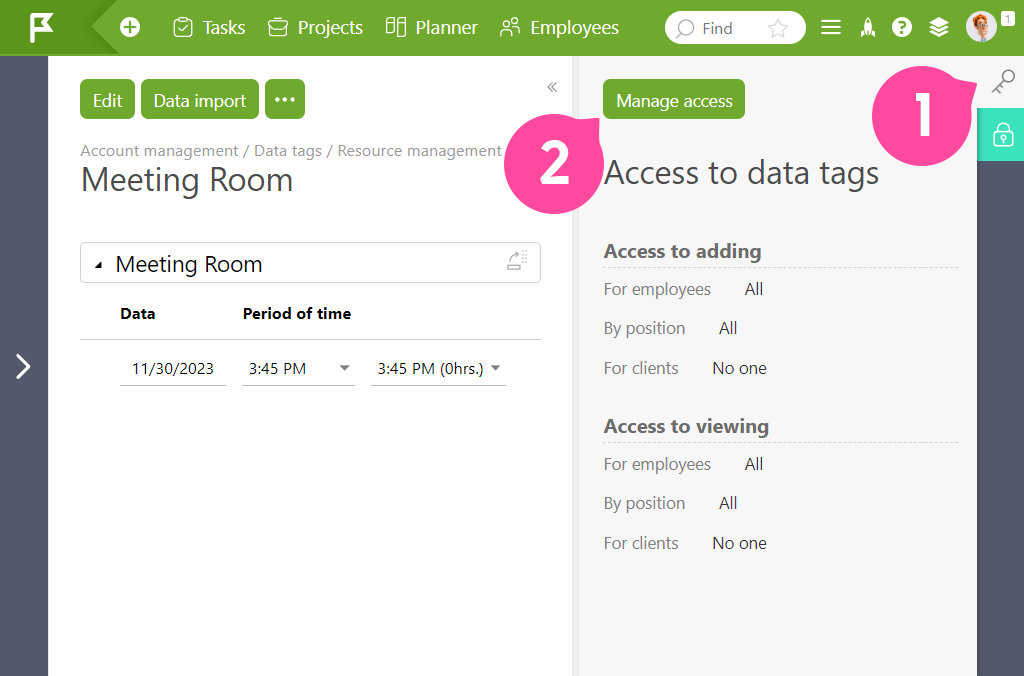Viewport: 1024px width, 676px height.
Task: Click the user avatar picture
Action: [x=981, y=27]
